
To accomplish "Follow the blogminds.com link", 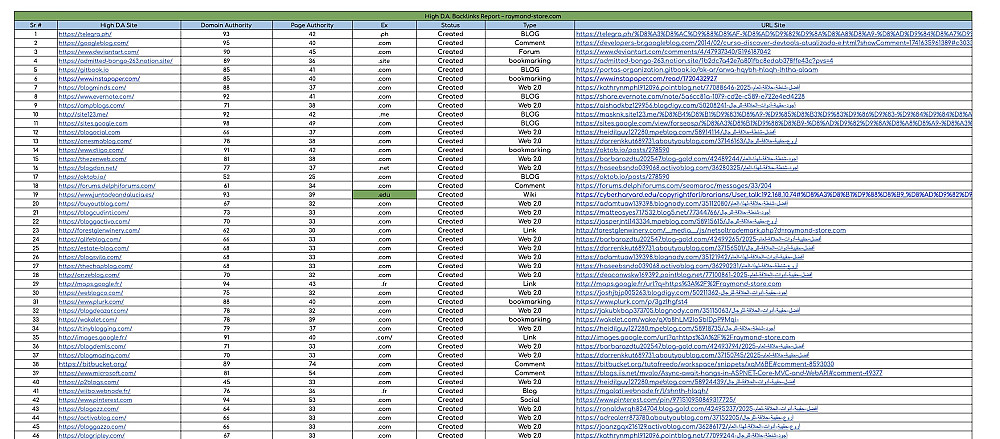I will point(94,88).
